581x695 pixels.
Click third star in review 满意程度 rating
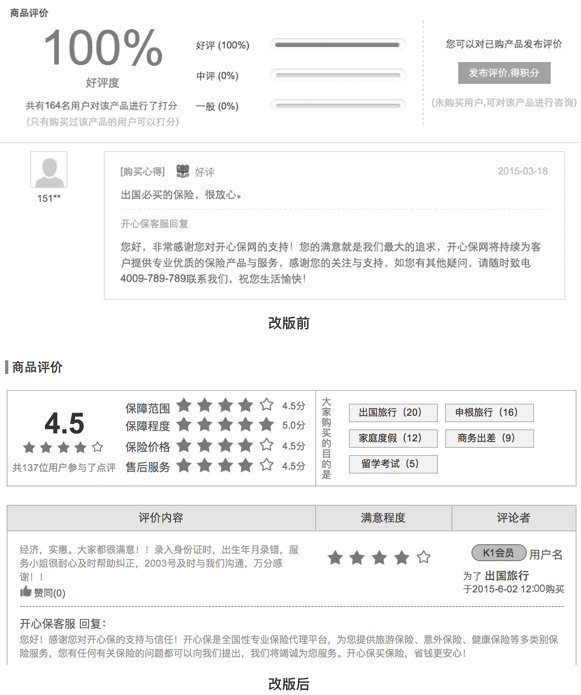click(379, 558)
